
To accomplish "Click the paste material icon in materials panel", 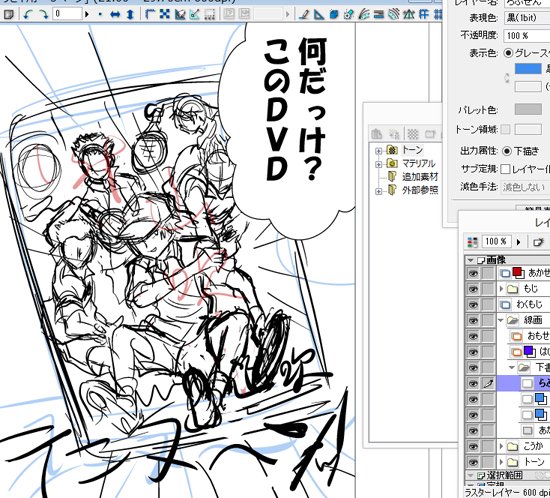I will click(x=376, y=134).
